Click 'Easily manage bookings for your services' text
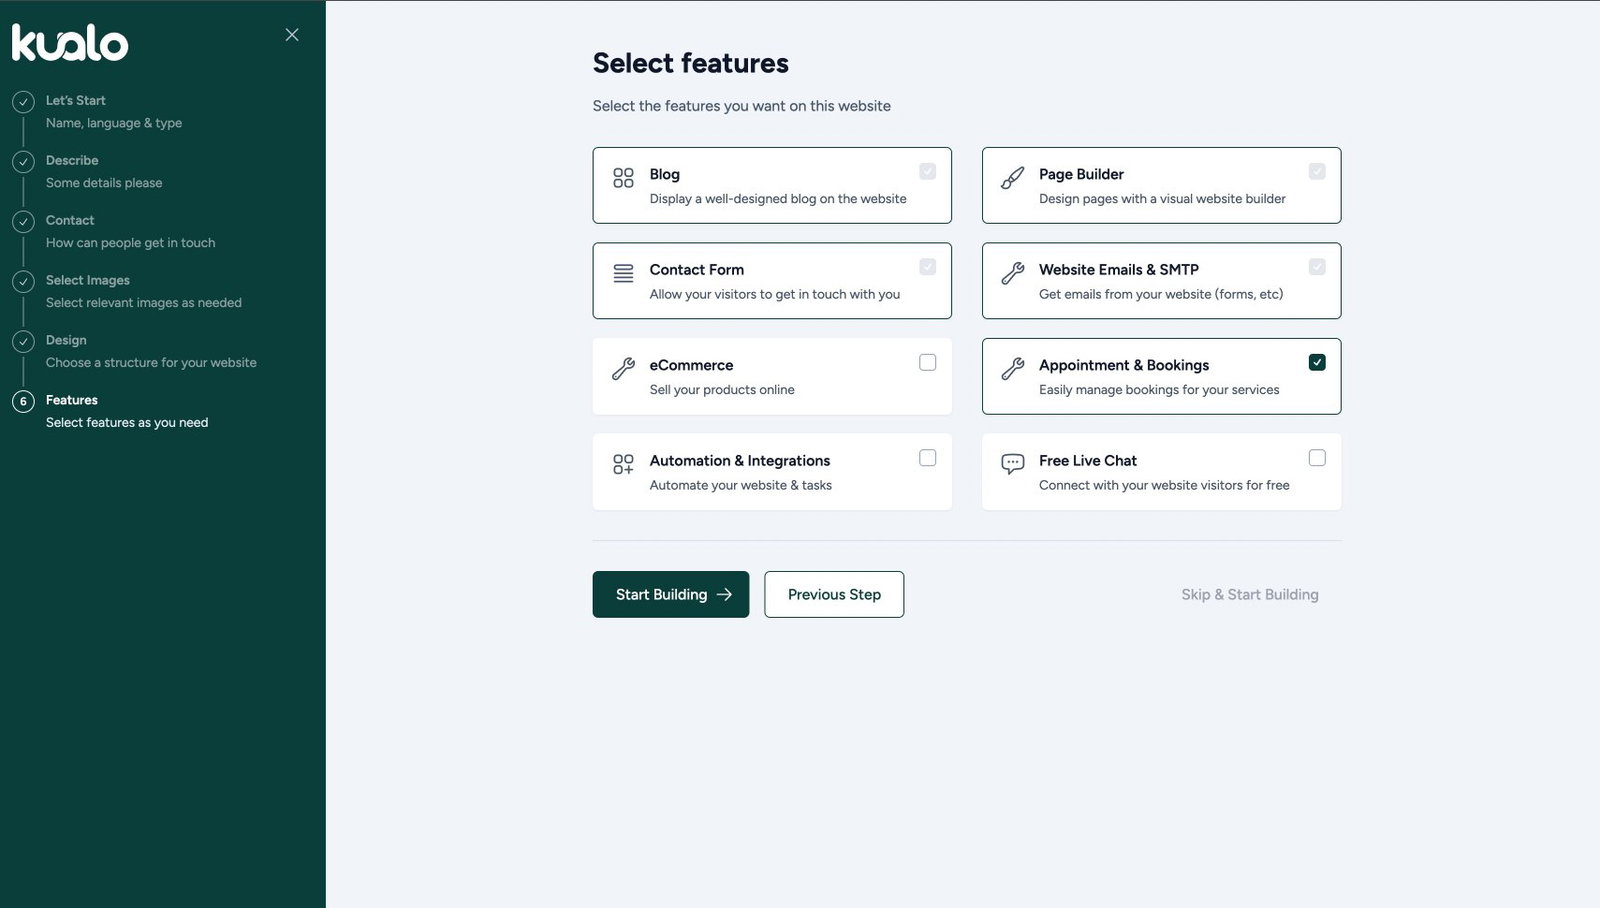This screenshot has width=1600, height=908. tap(1159, 390)
